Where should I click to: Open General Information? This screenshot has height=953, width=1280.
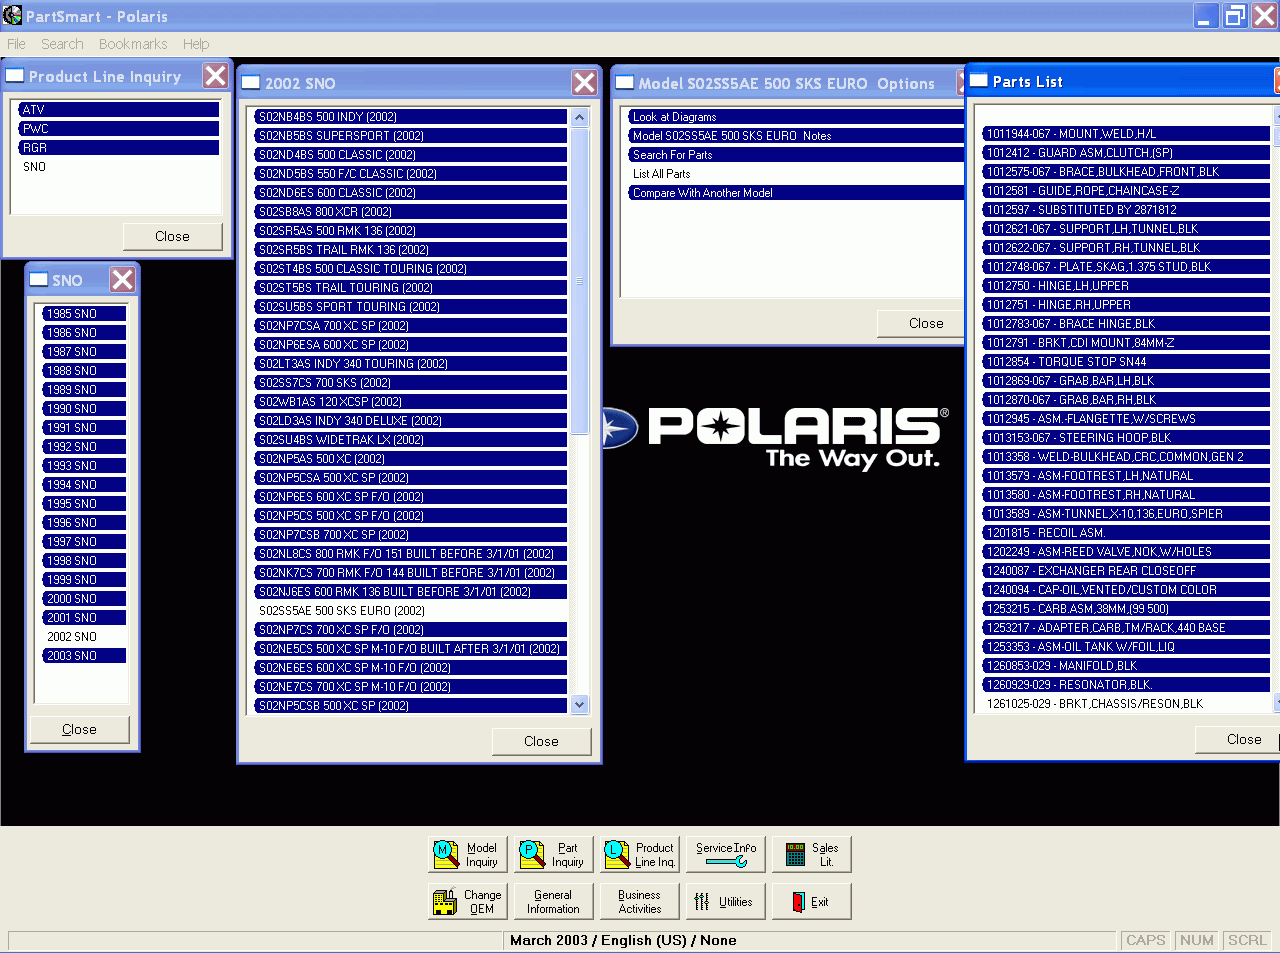click(554, 902)
